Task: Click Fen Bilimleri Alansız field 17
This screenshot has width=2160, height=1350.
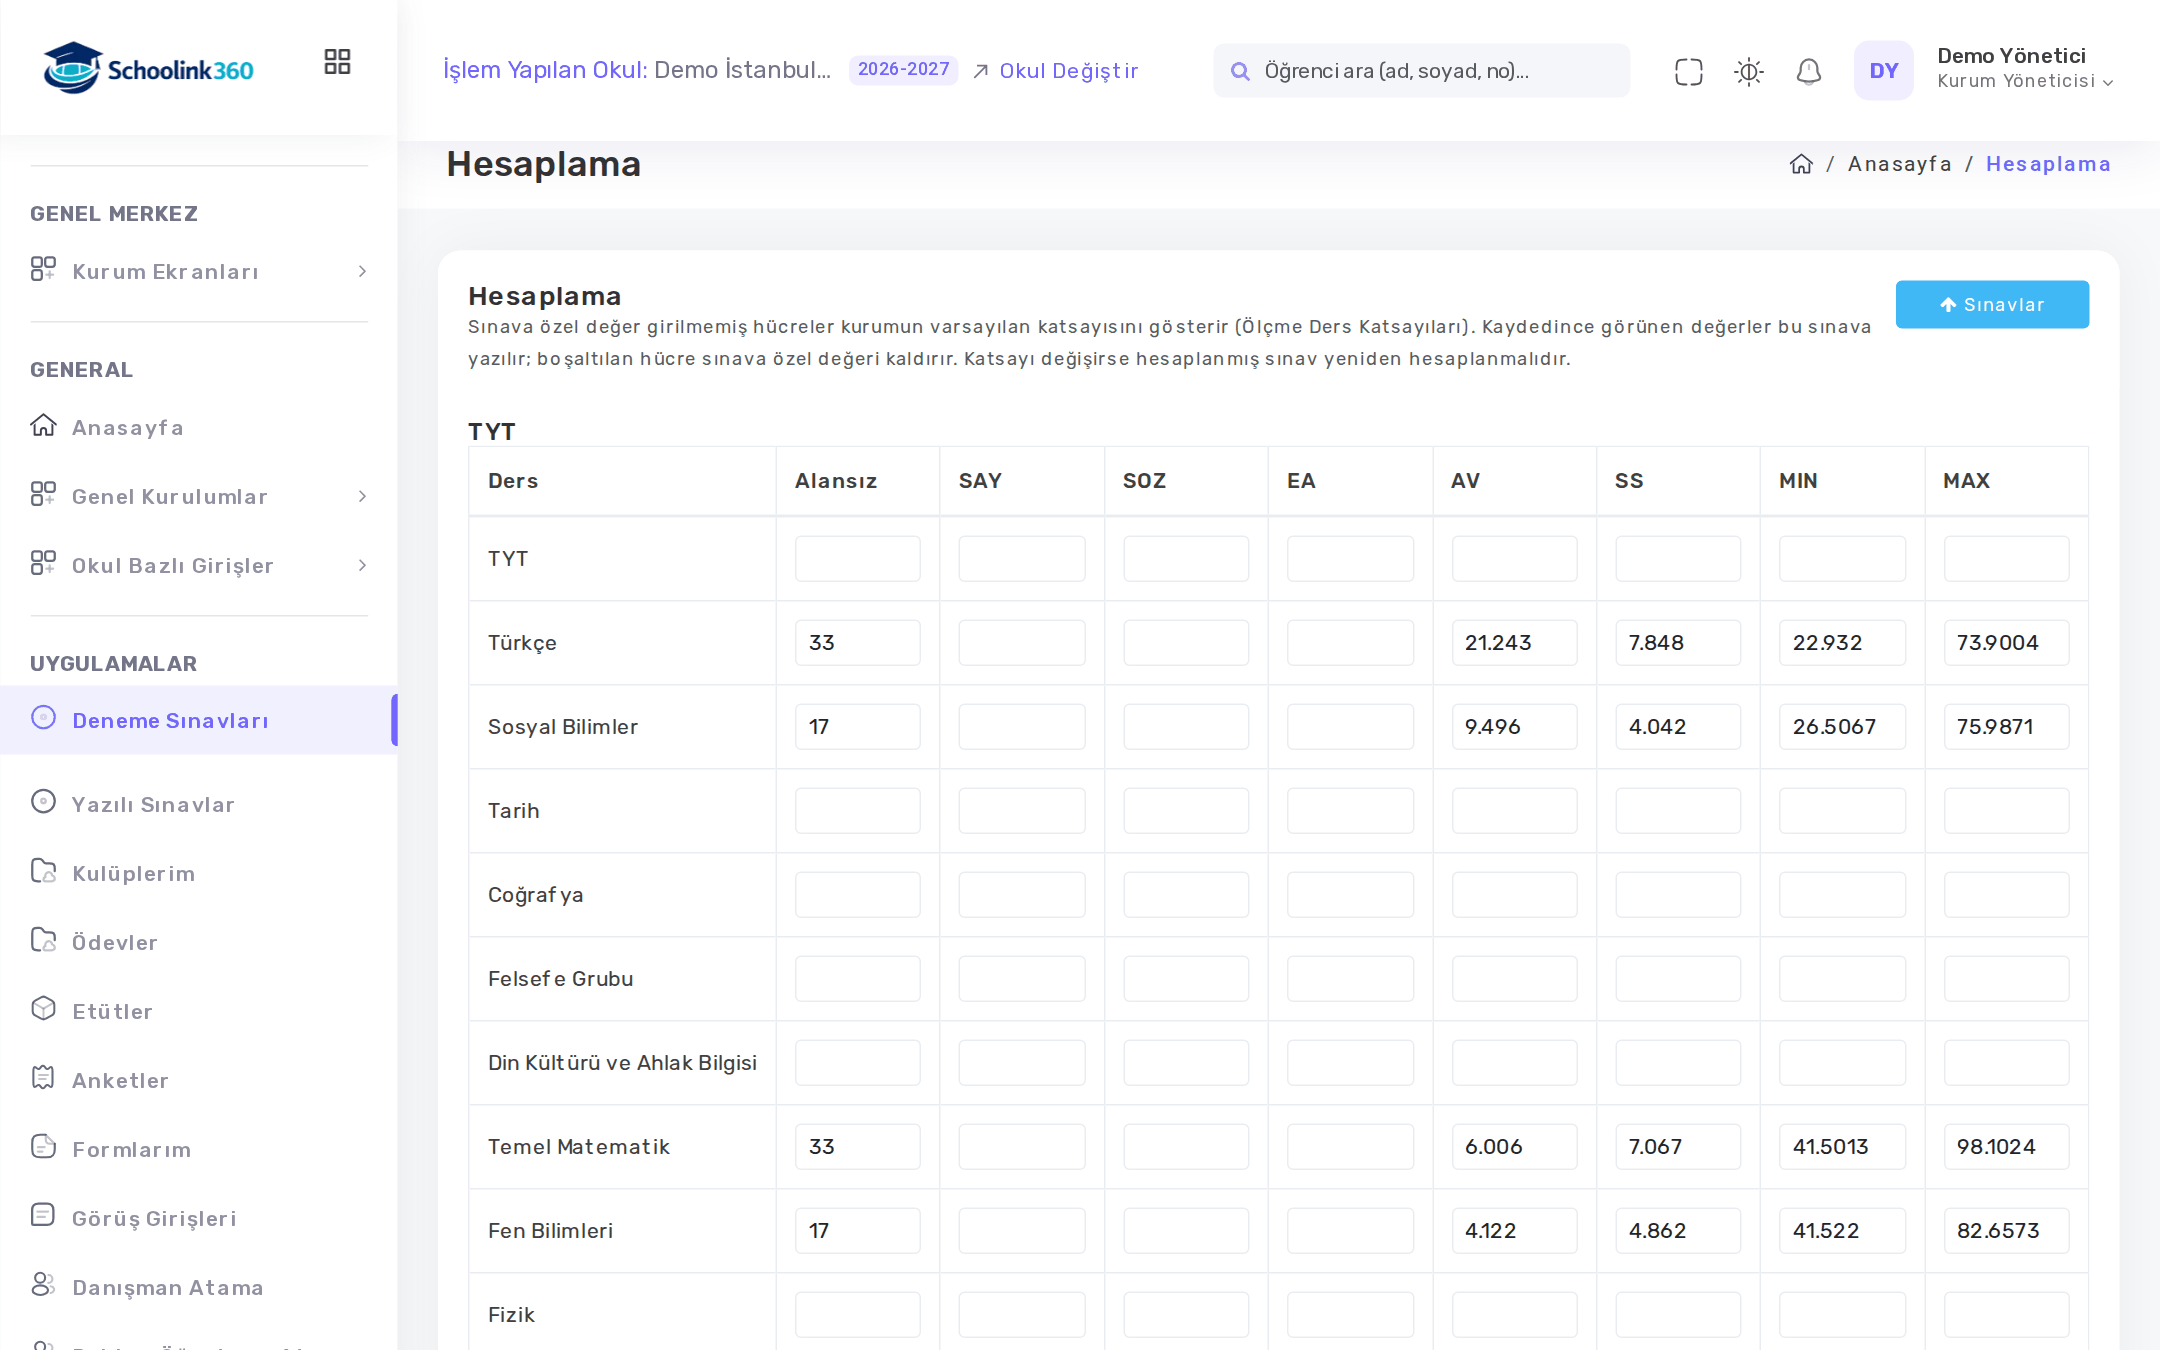Action: point(857,1230)
